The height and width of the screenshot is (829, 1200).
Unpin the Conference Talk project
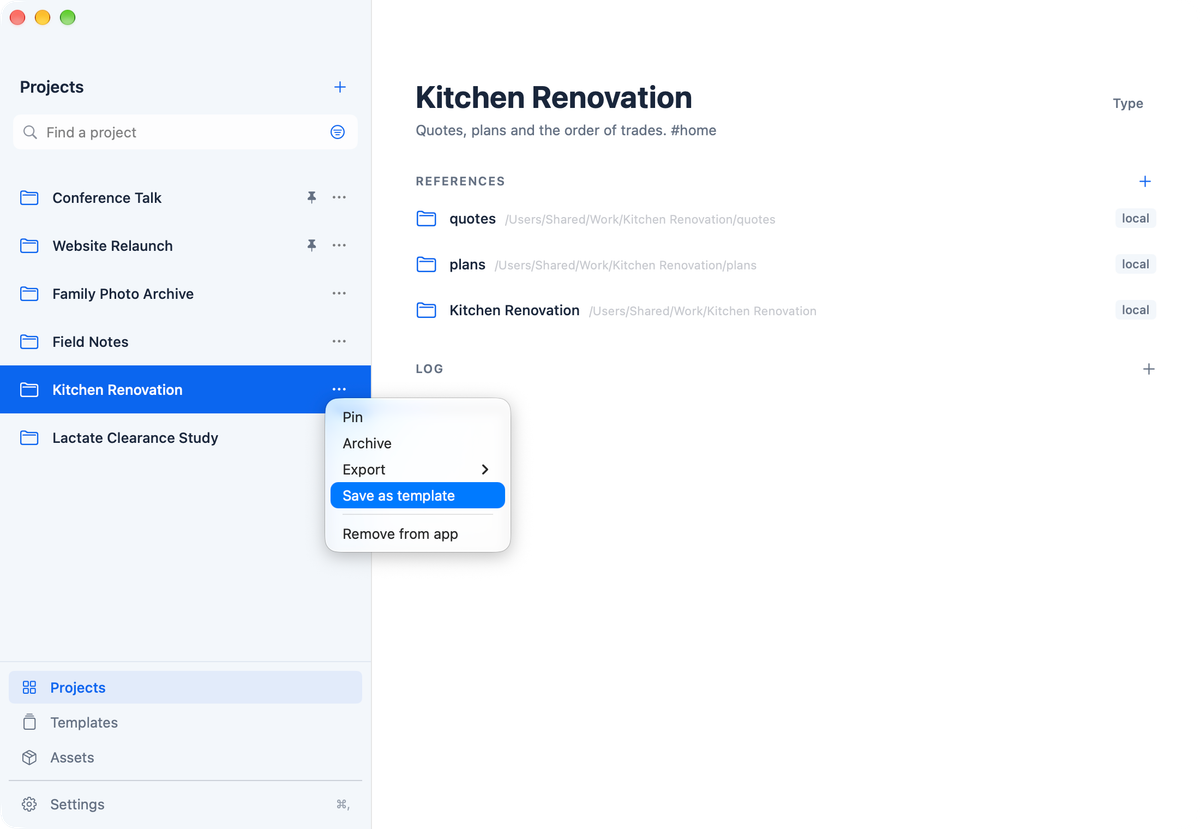[311, 198]
